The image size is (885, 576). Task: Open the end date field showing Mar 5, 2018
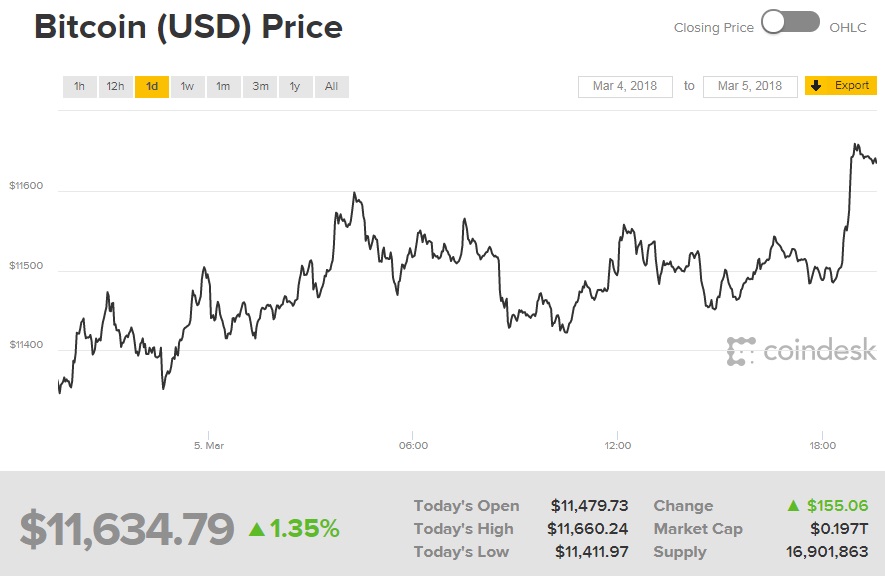[x=750, y=86]
